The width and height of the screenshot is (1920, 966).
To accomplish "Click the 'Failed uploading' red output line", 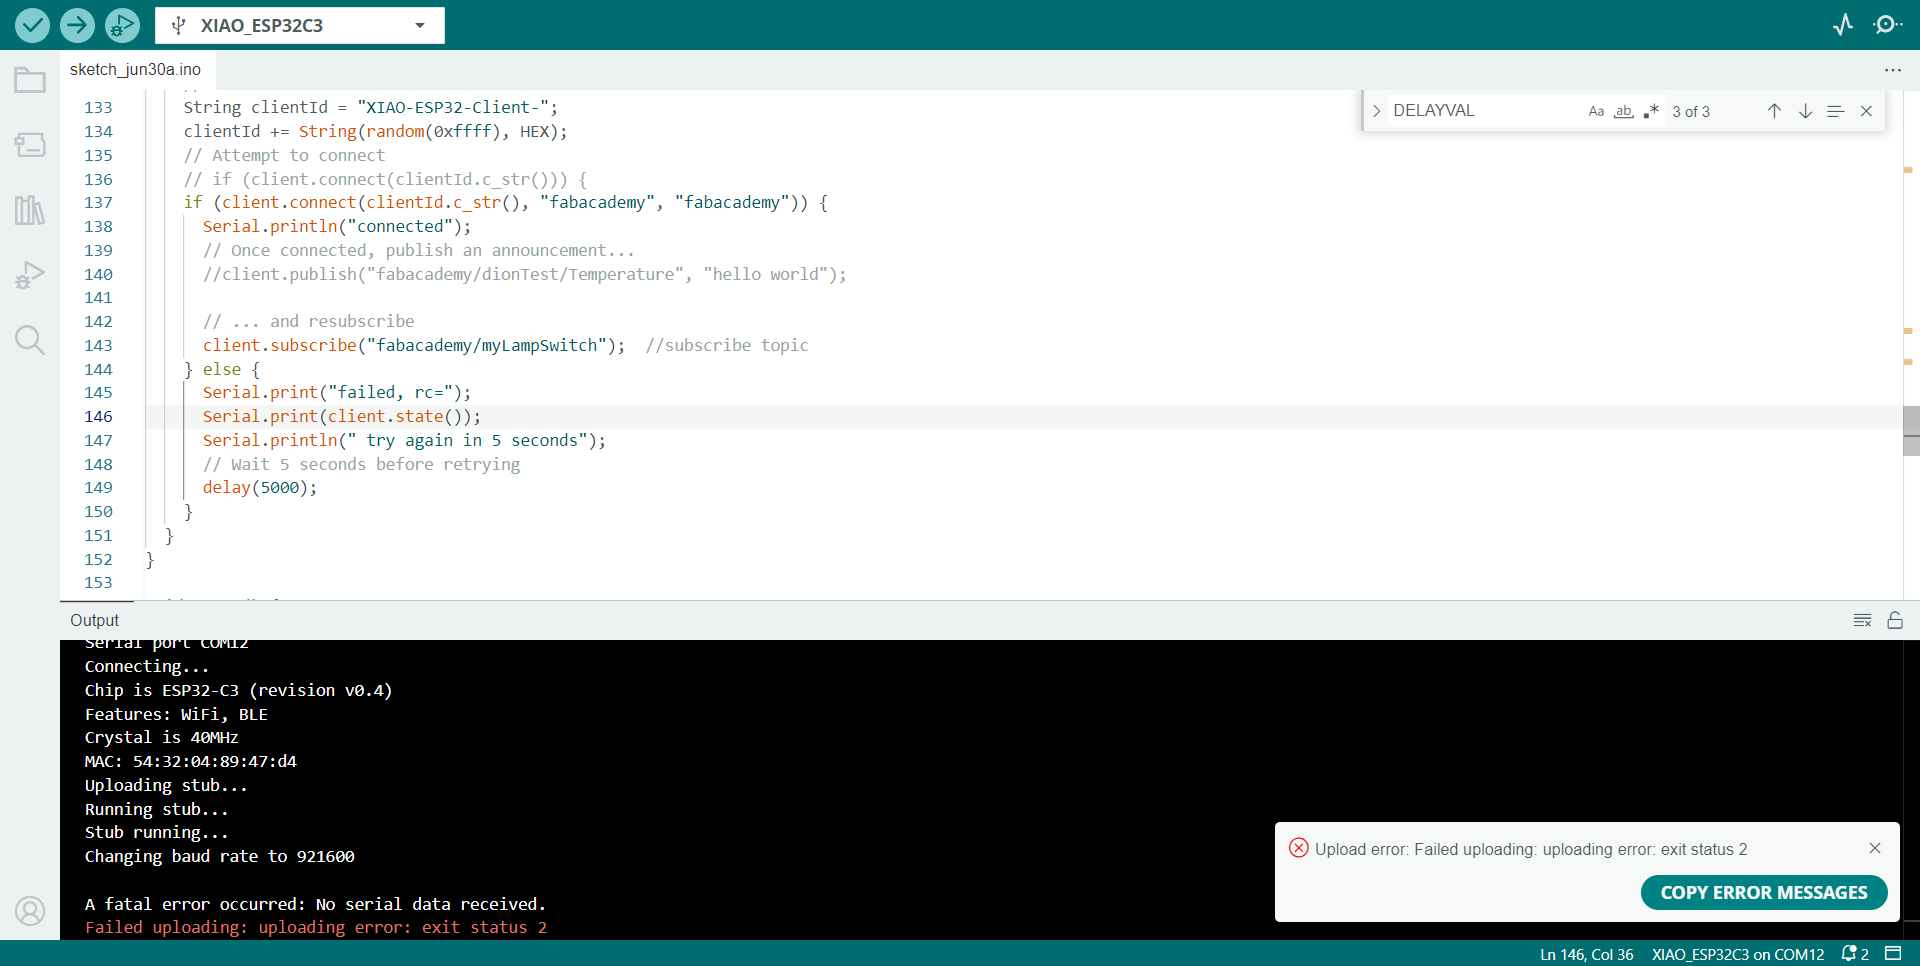I will point(316,927).
